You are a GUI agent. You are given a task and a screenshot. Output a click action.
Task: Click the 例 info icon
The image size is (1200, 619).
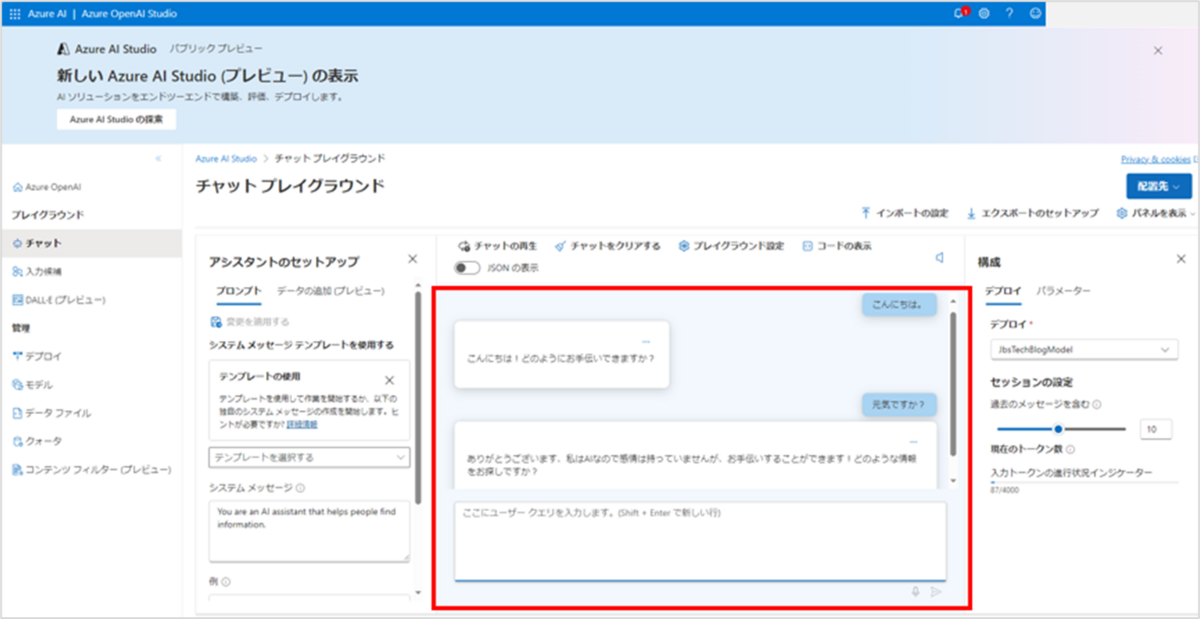pyautogui.click(x=226, y=582)
